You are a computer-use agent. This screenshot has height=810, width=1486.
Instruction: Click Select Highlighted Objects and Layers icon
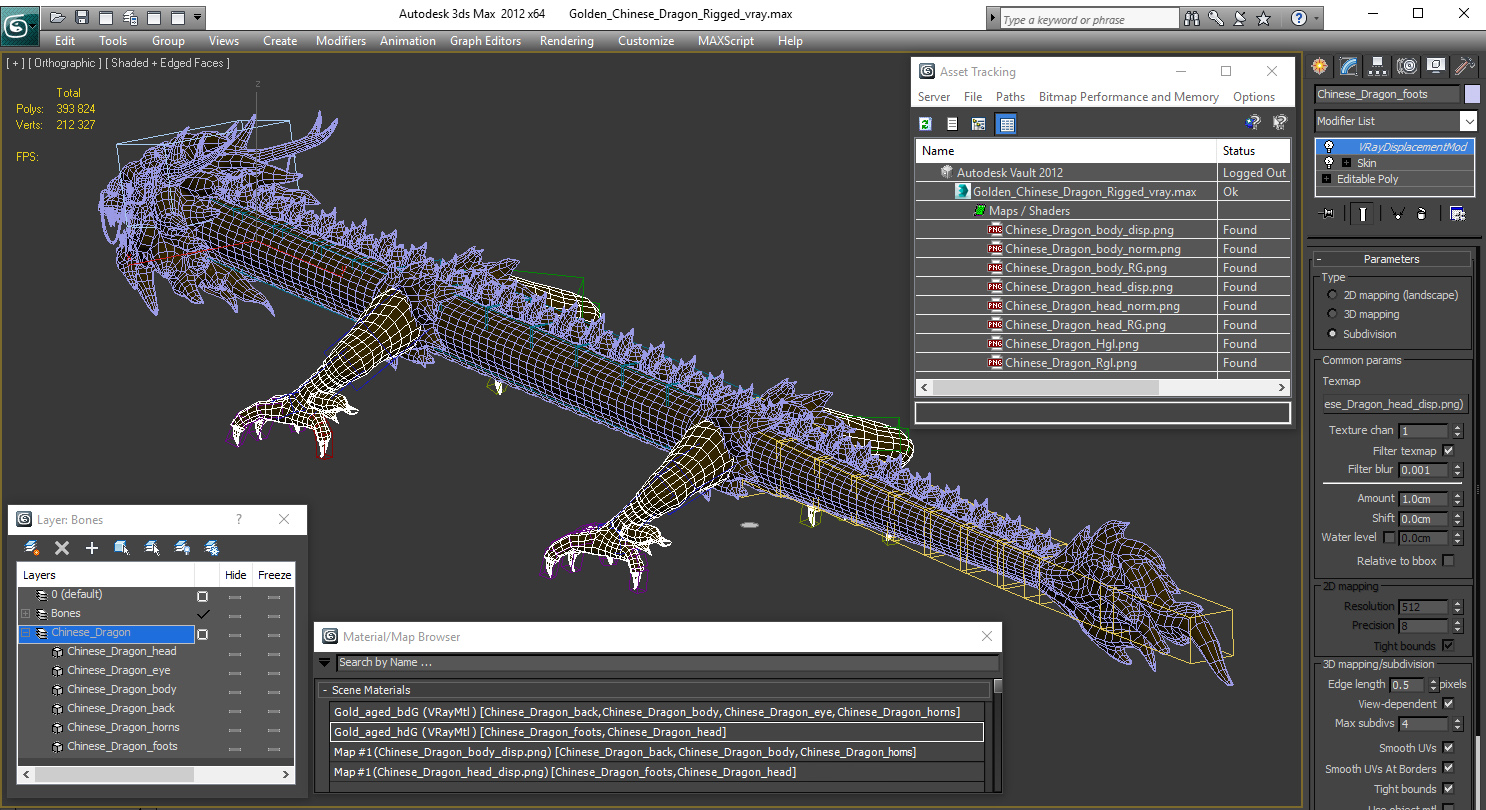point(122,548)
